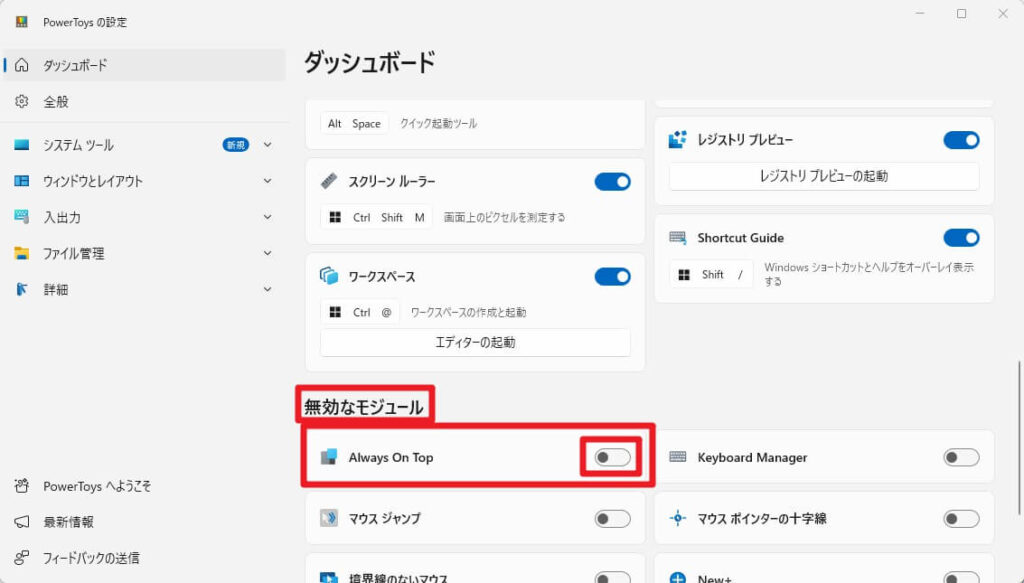The height and width of the screenshot is (583, 1024).
Task: Click the General settings gear icon
Action: click(22, 101)
